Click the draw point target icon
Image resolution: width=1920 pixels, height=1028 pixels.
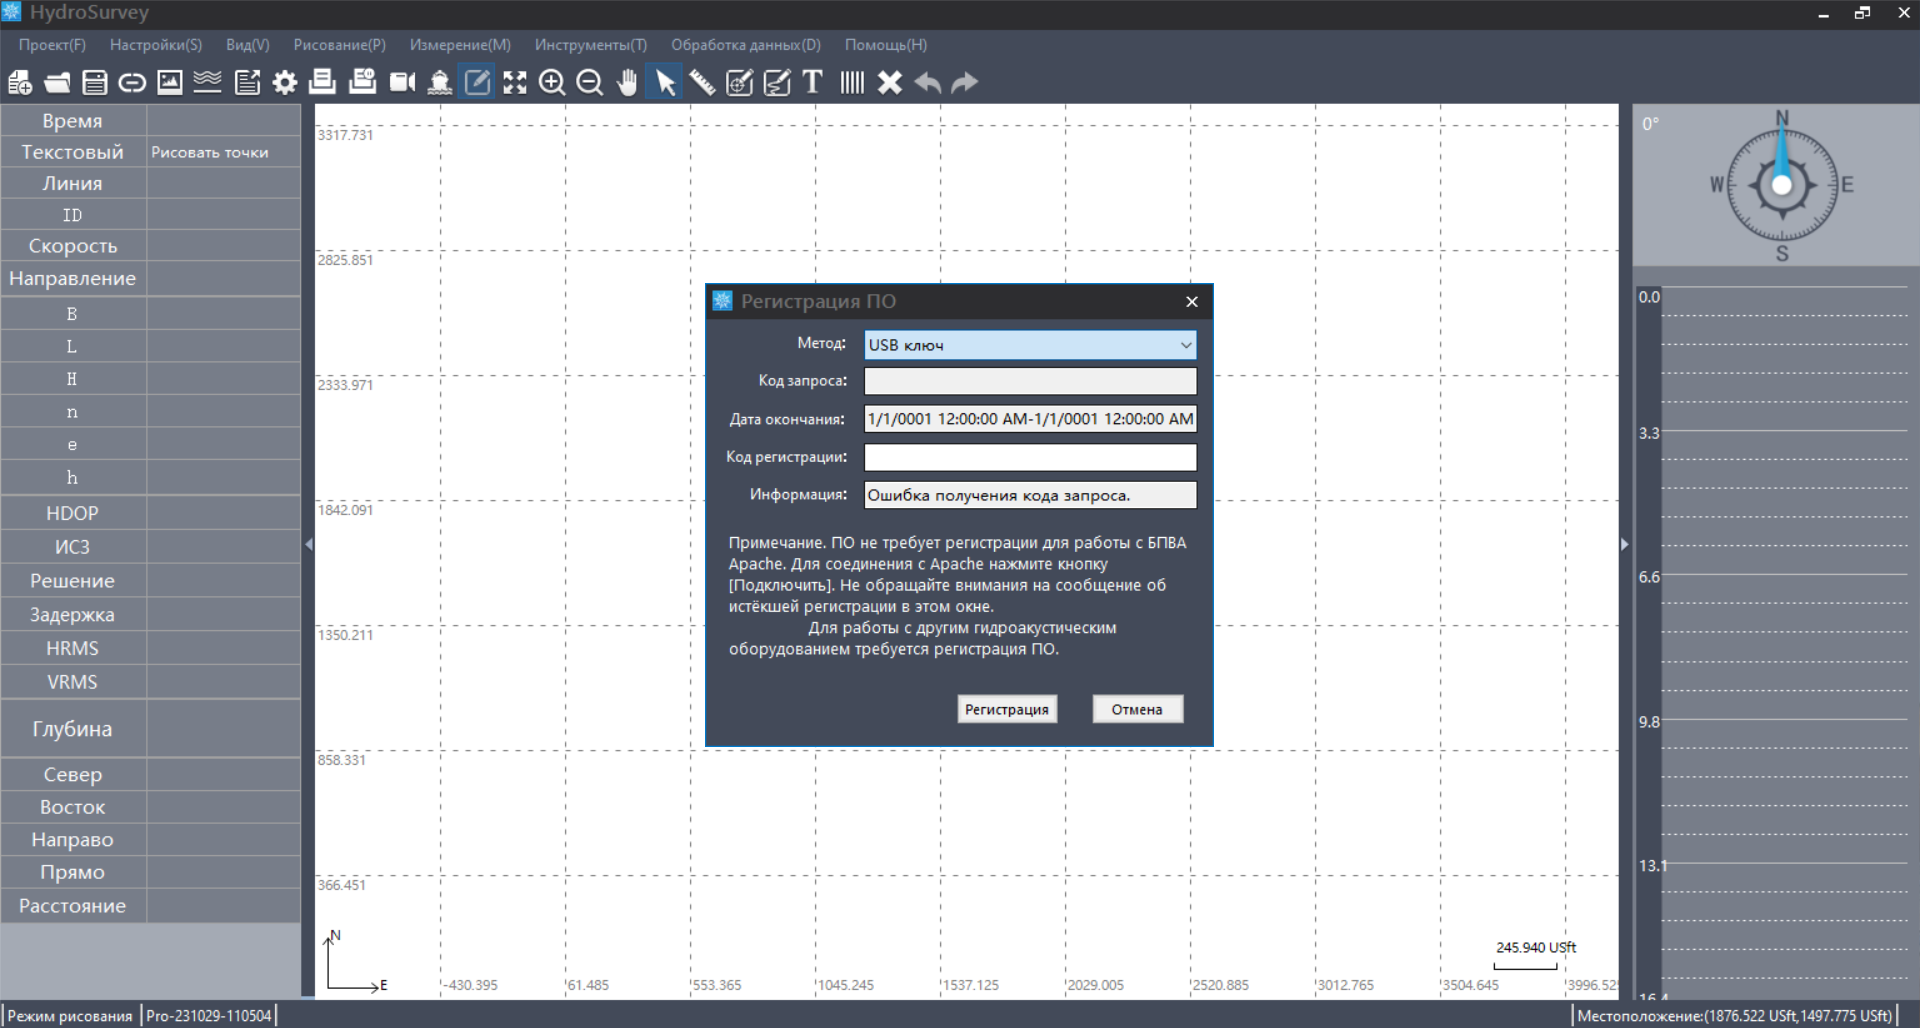[739, 82]
